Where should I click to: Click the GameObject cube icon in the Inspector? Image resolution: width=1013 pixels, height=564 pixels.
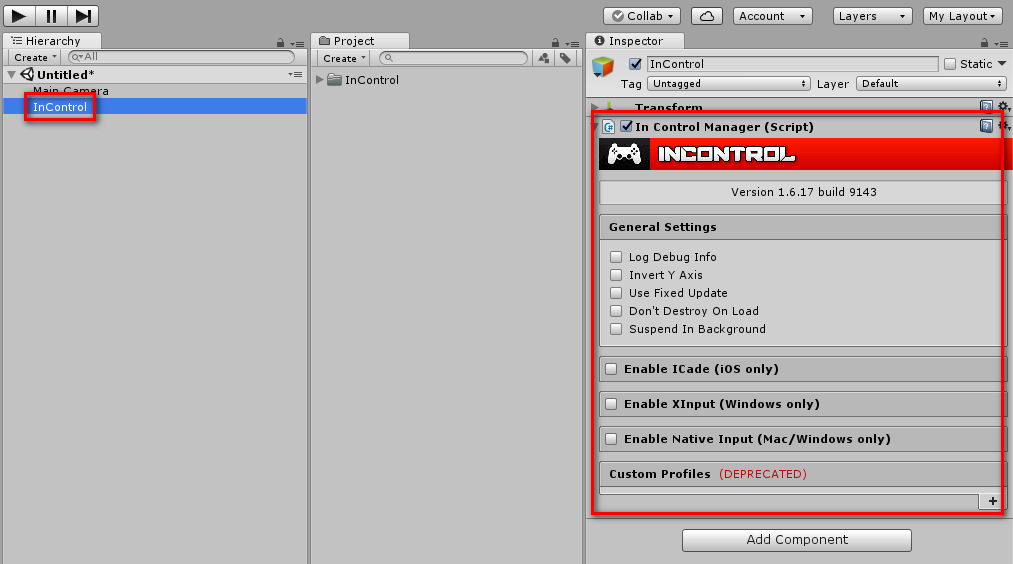(602, 67)
